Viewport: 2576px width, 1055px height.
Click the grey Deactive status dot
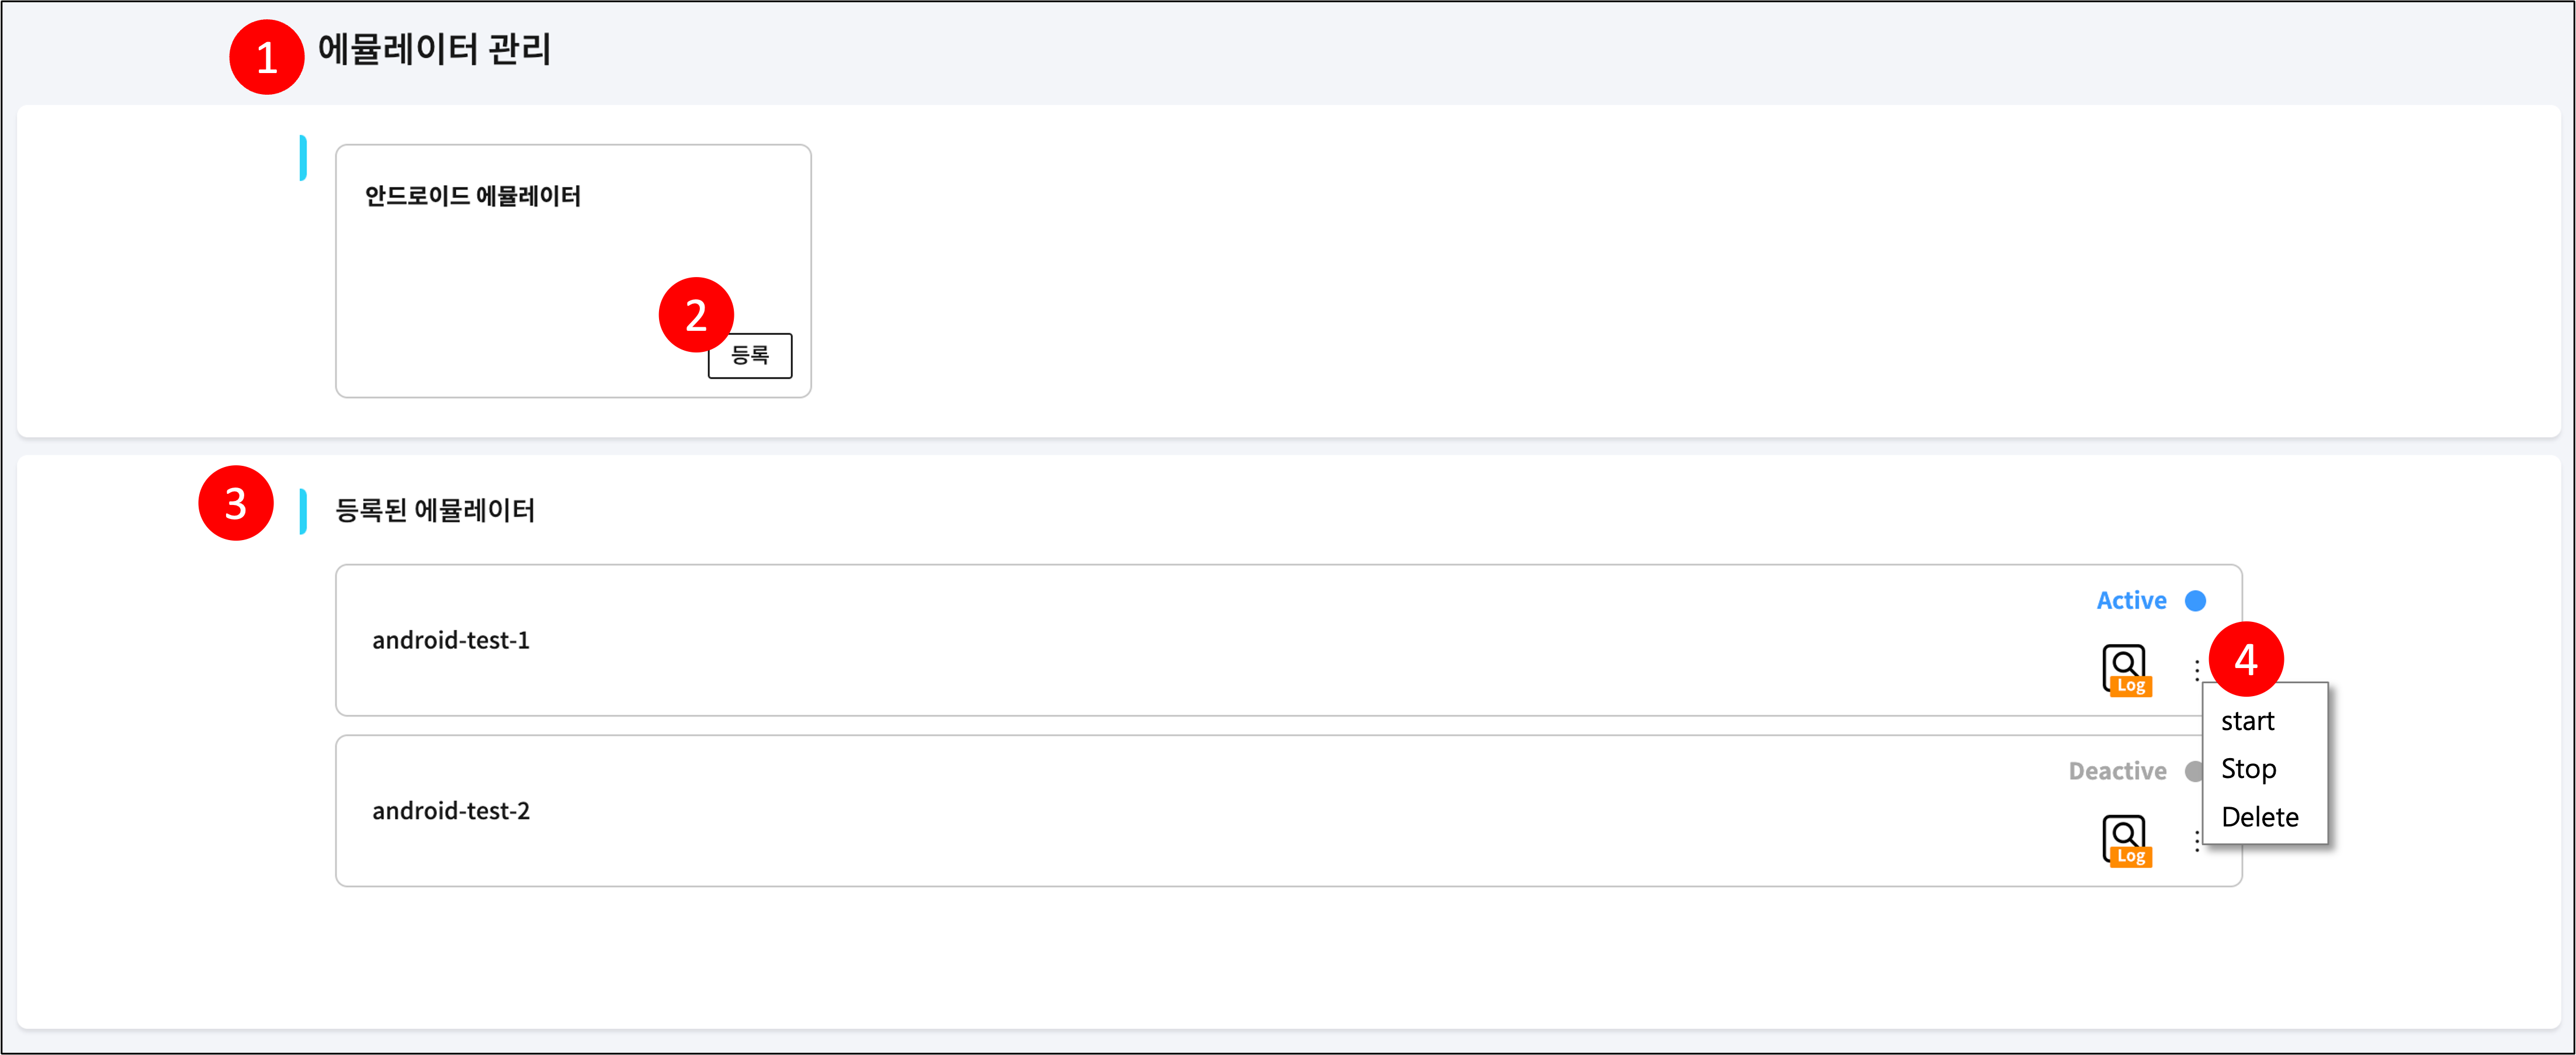click(x=2193, y=771)
